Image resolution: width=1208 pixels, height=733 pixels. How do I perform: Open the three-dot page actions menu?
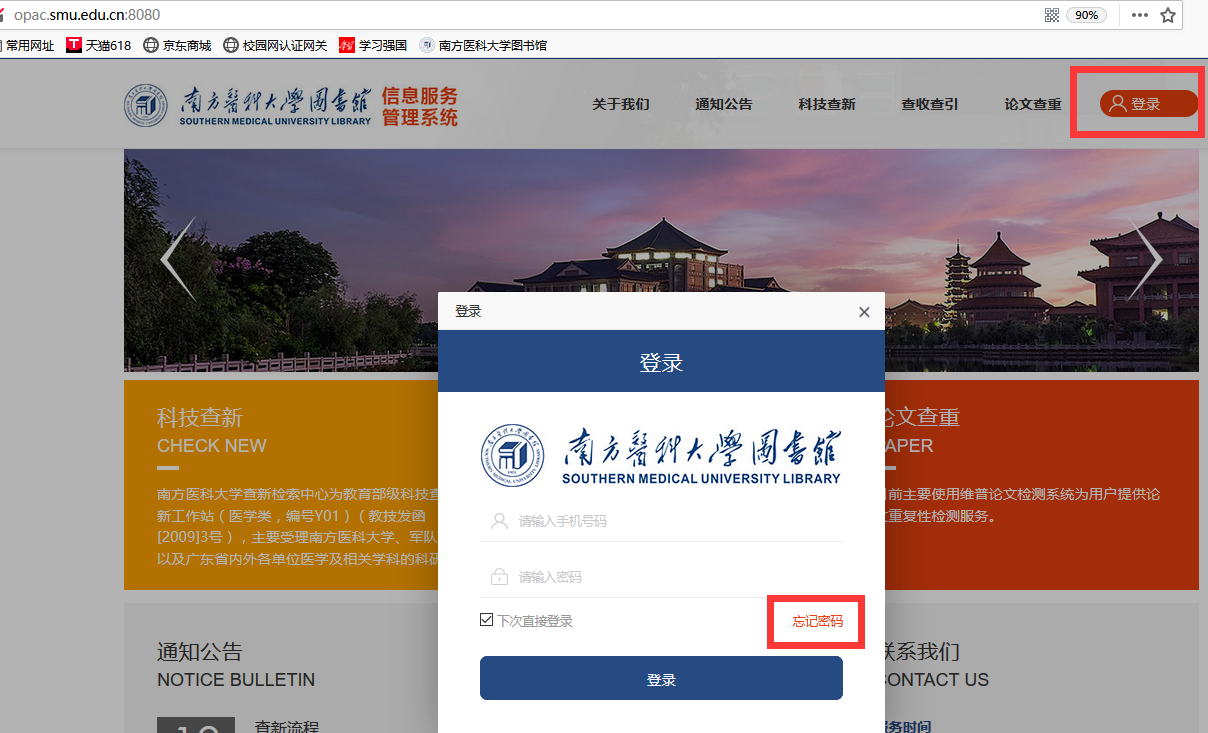(x=1140, y=15)
